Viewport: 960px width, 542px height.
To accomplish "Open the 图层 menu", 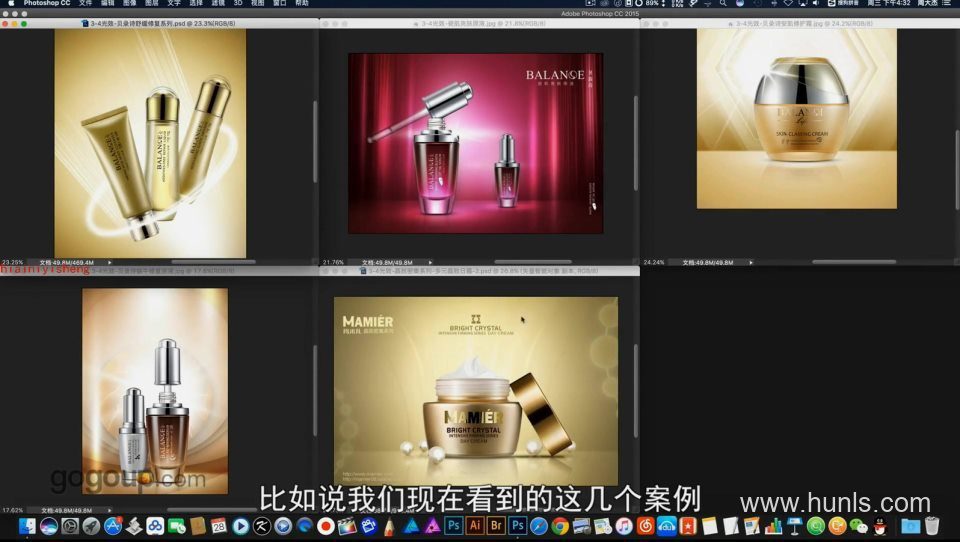I will [151, 3].
